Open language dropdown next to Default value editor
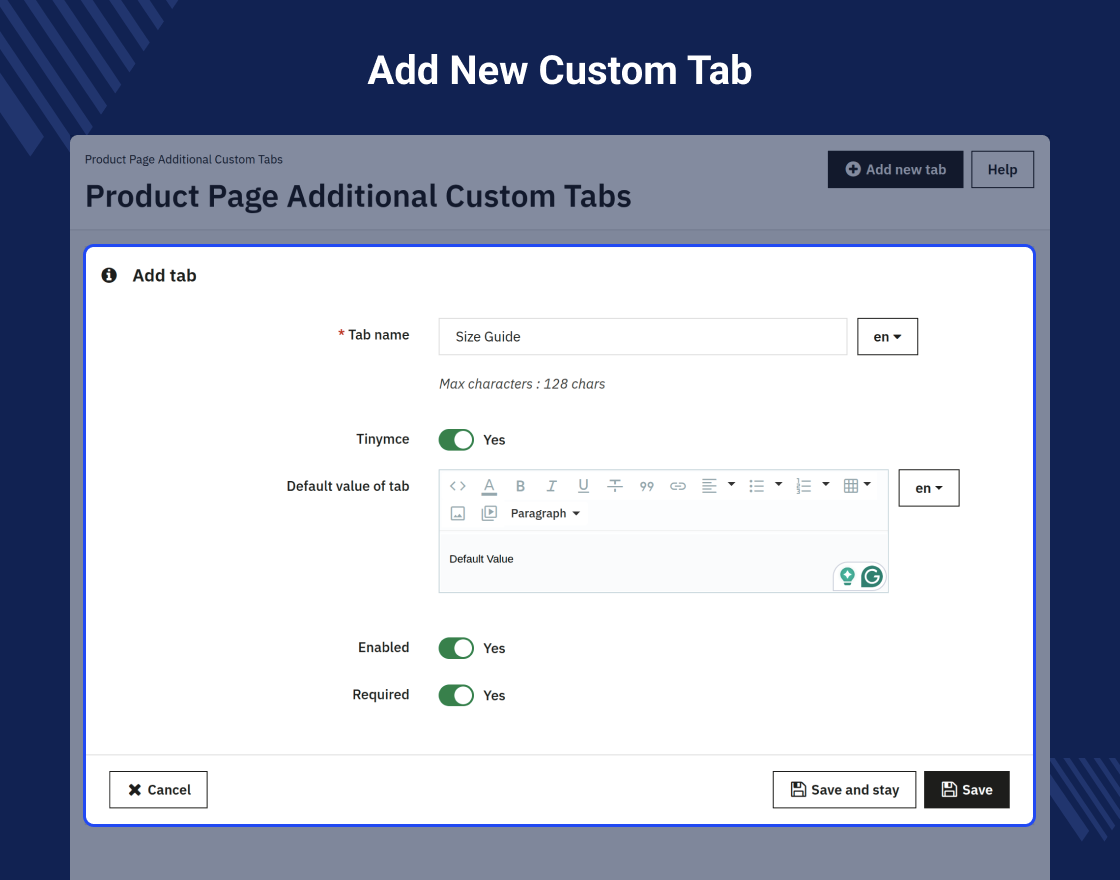 929,488
